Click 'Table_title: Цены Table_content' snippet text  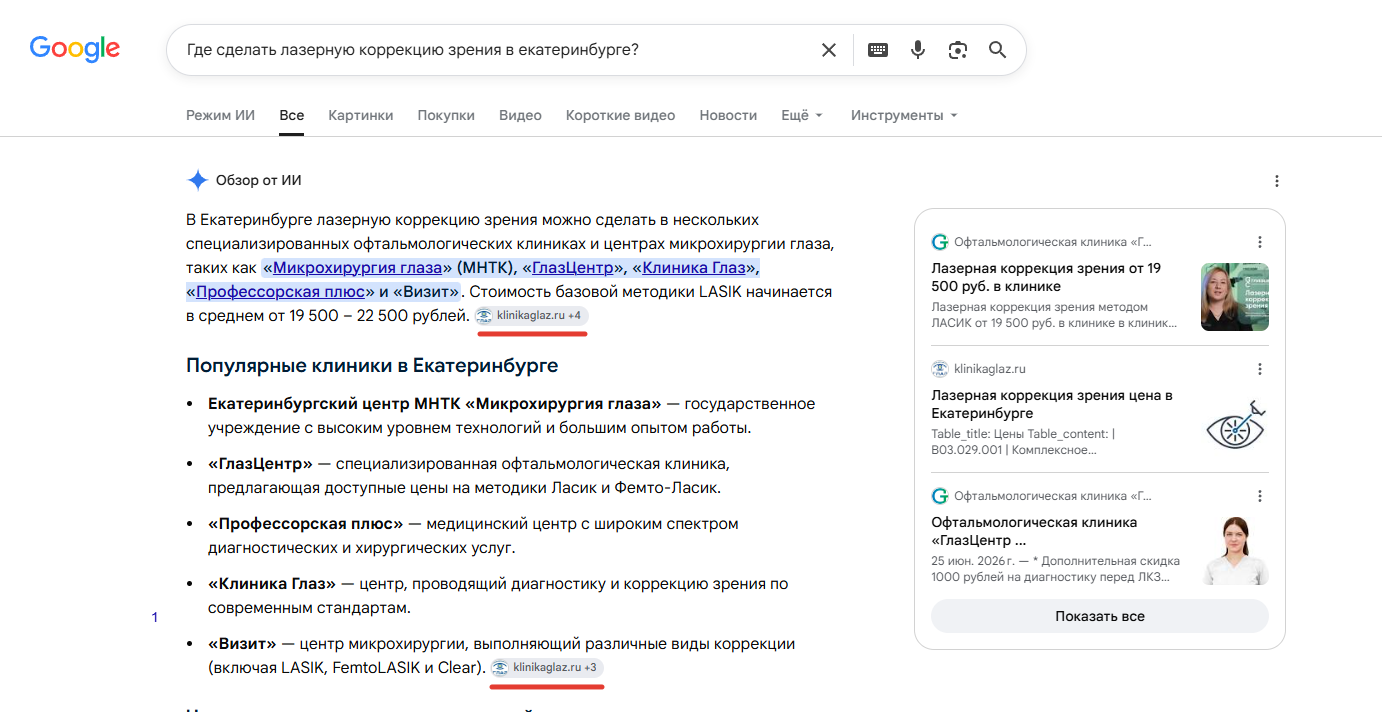pos(1023,442)
